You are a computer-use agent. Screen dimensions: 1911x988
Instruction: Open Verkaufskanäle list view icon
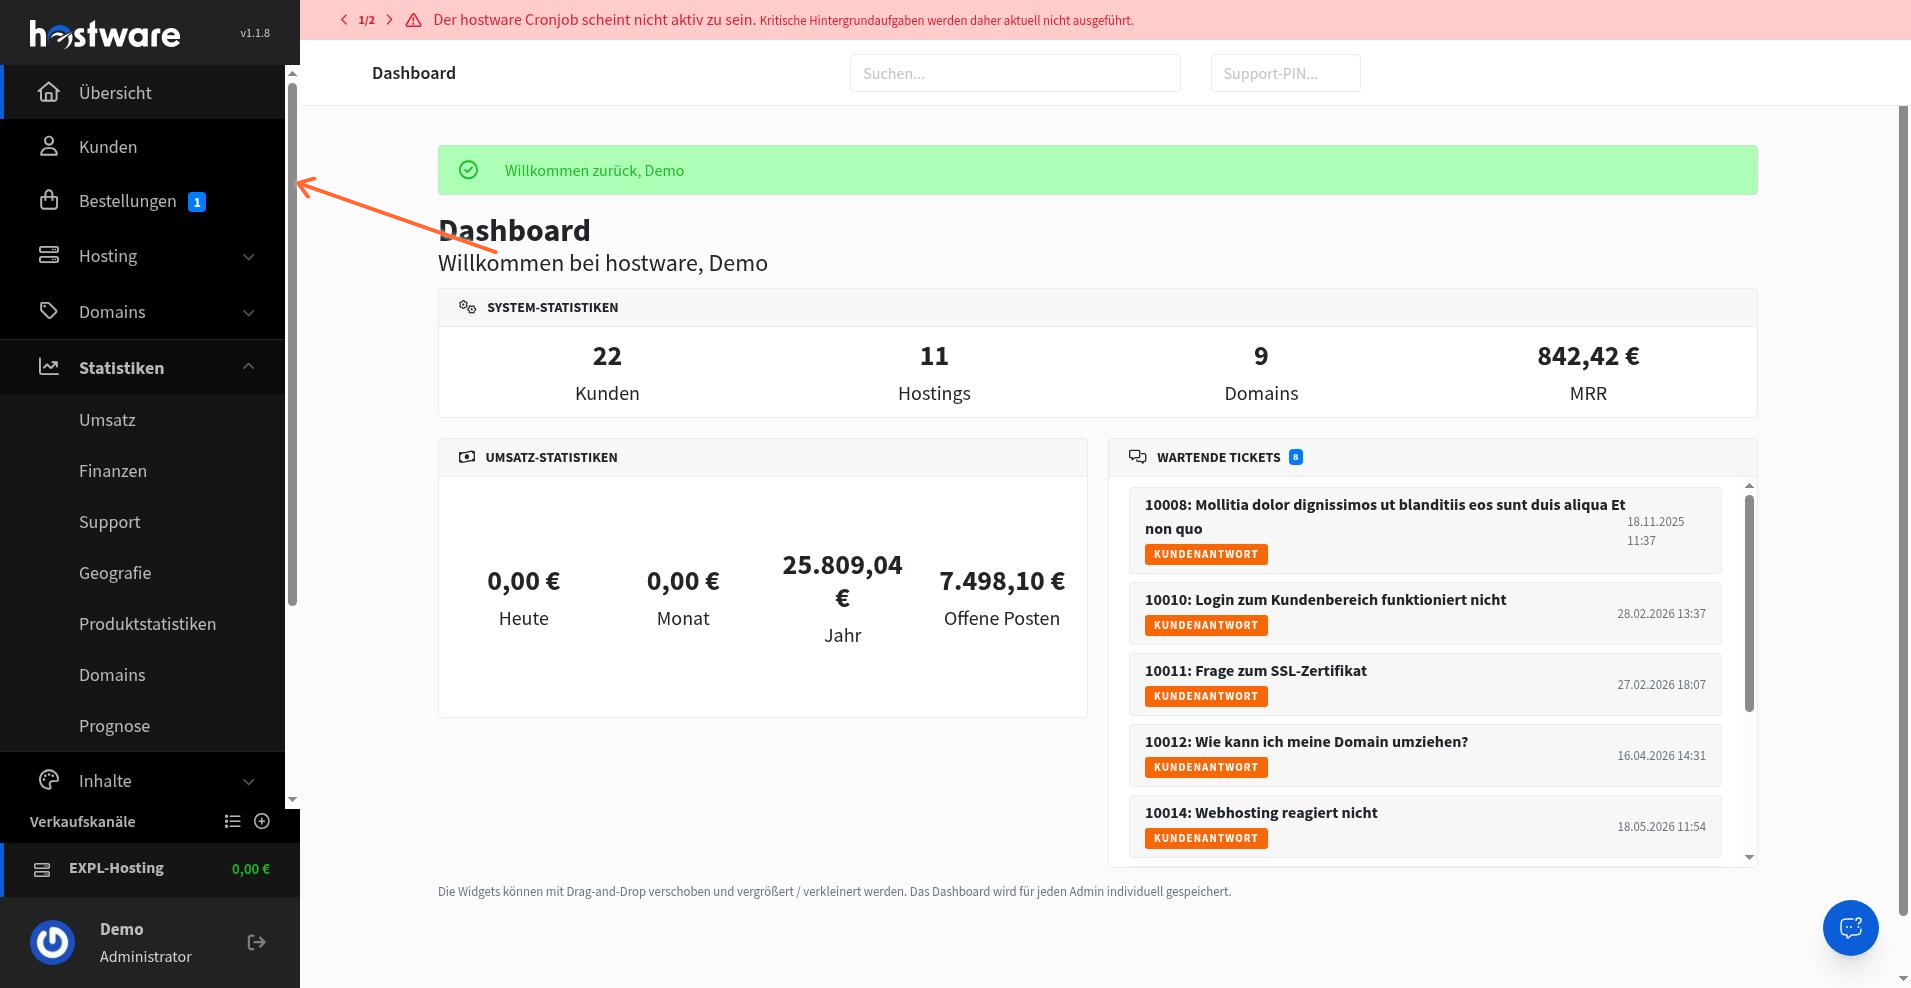(x=233, y=821)
